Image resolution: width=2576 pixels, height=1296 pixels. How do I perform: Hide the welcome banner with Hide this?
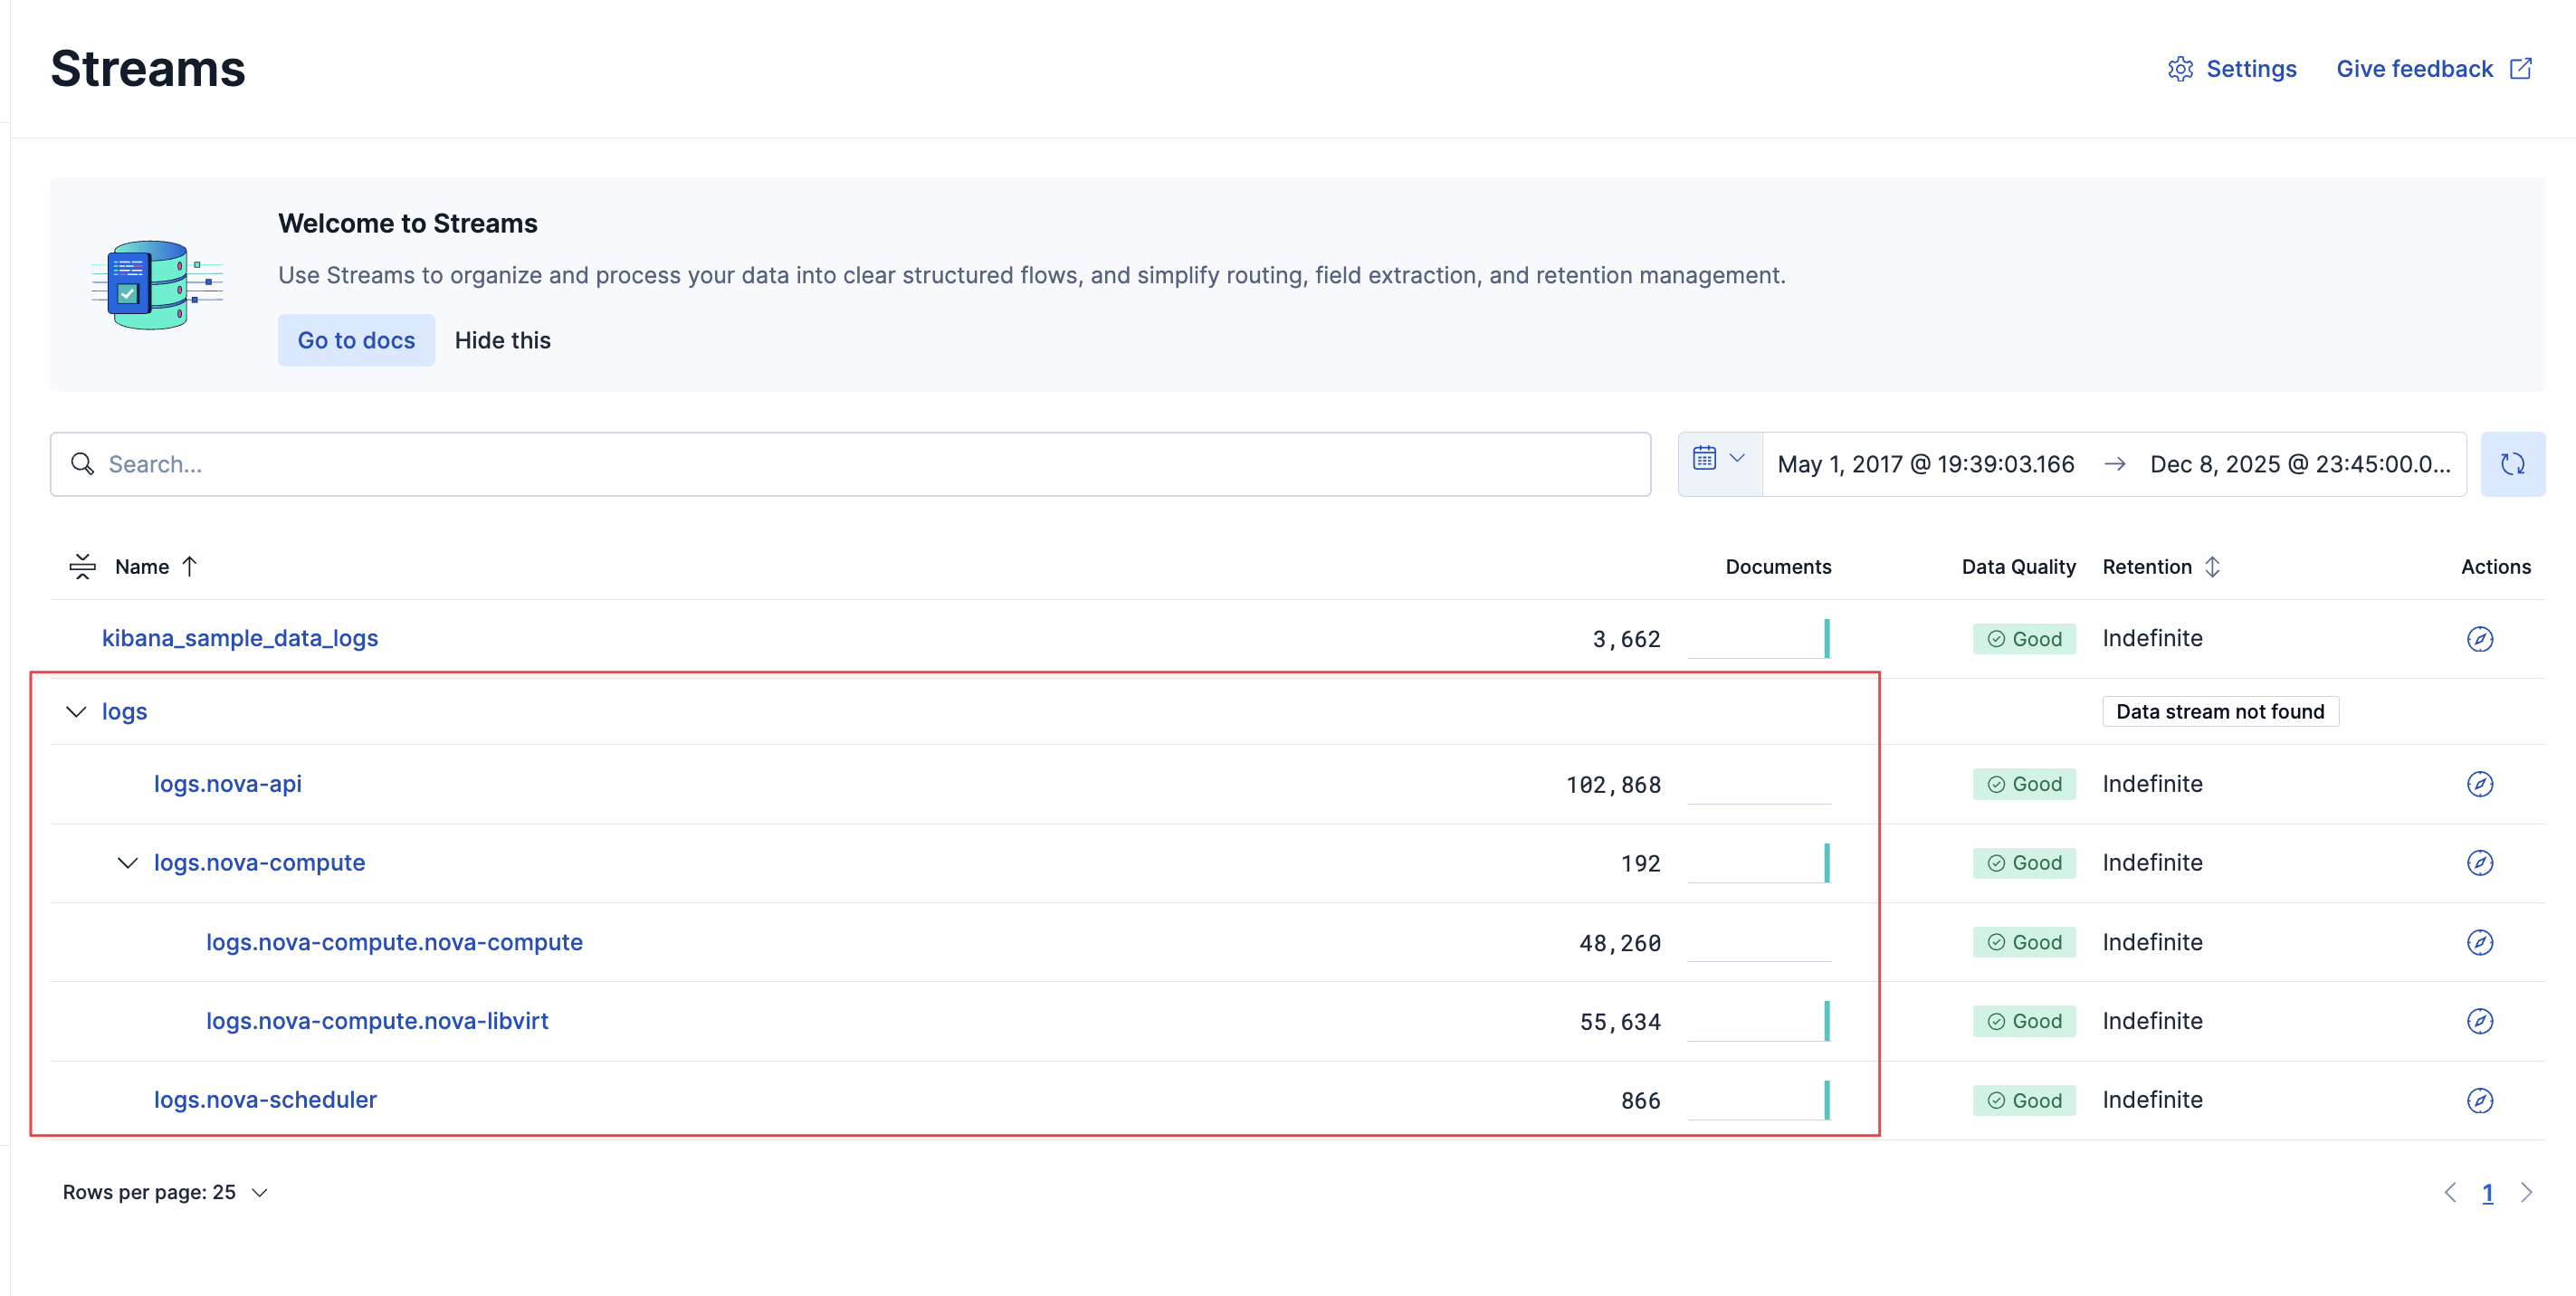[x=502, y=340]
